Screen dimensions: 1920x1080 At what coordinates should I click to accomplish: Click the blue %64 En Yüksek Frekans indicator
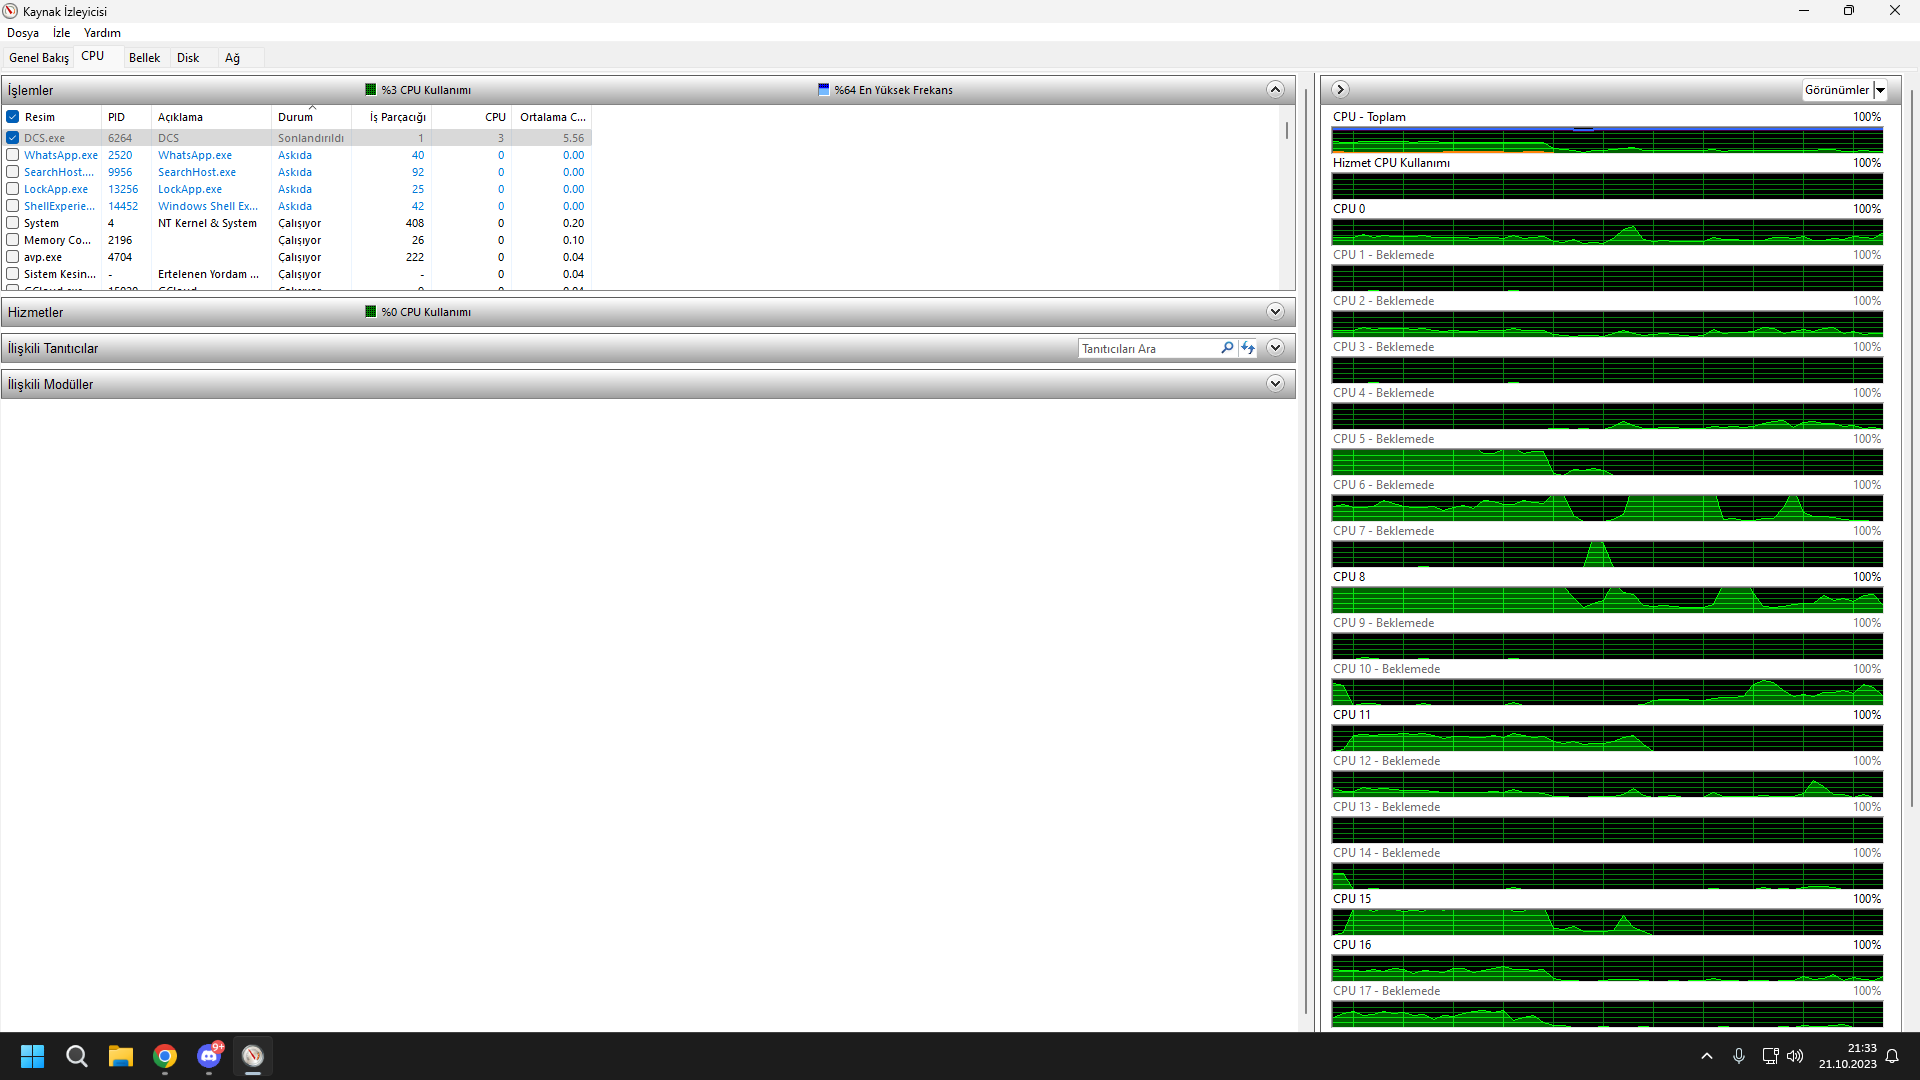coord(824,89)
